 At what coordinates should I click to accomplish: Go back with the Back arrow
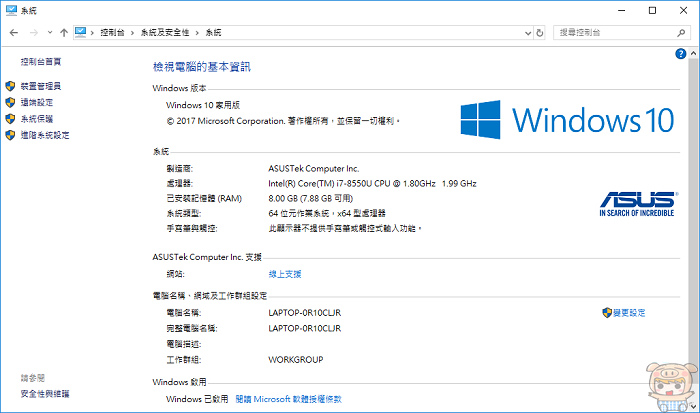click(x=14, y=33)
